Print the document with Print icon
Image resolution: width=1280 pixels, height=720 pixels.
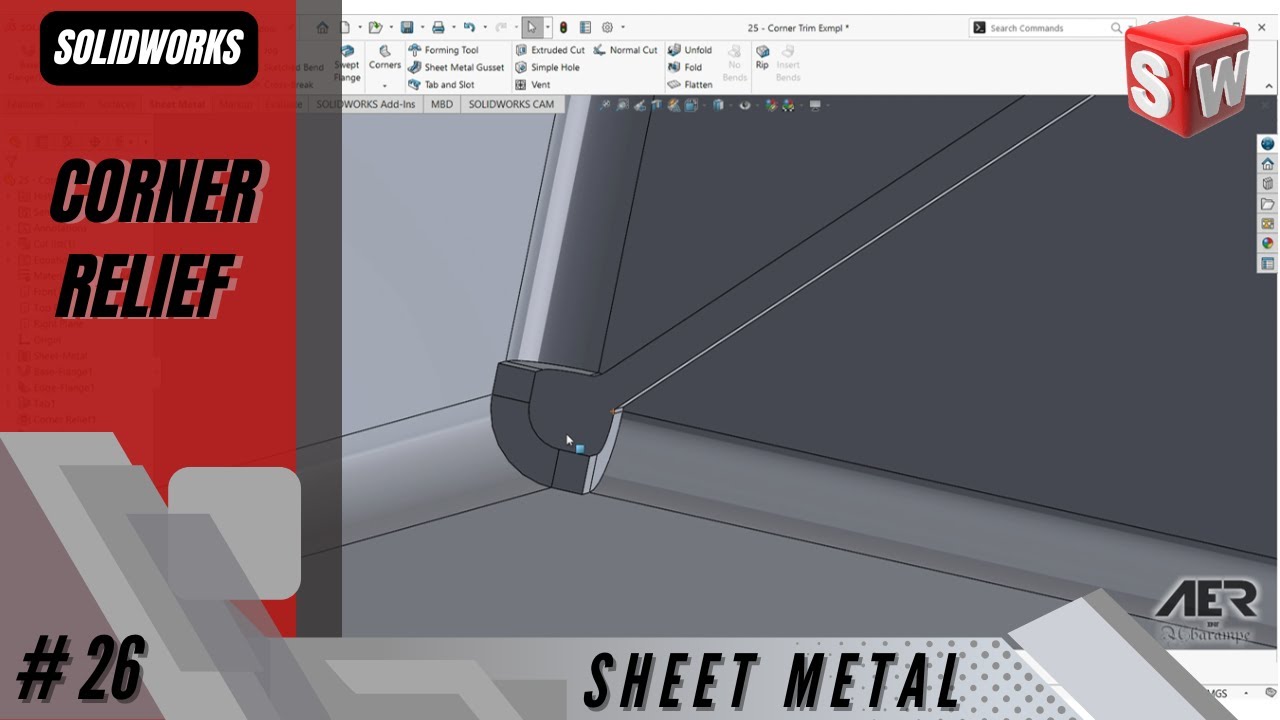[x=438, y=28]
